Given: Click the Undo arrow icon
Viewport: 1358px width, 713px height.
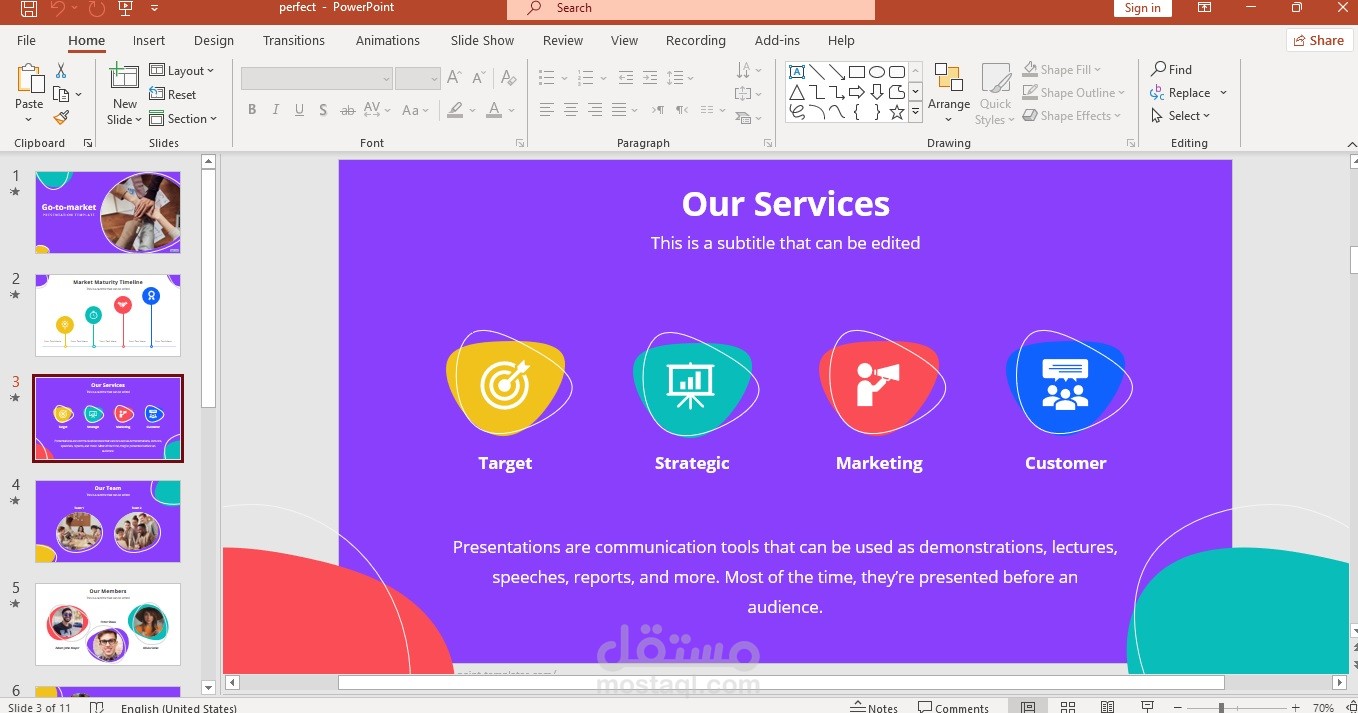Looking at the screenshot, I should click(58, 9).
